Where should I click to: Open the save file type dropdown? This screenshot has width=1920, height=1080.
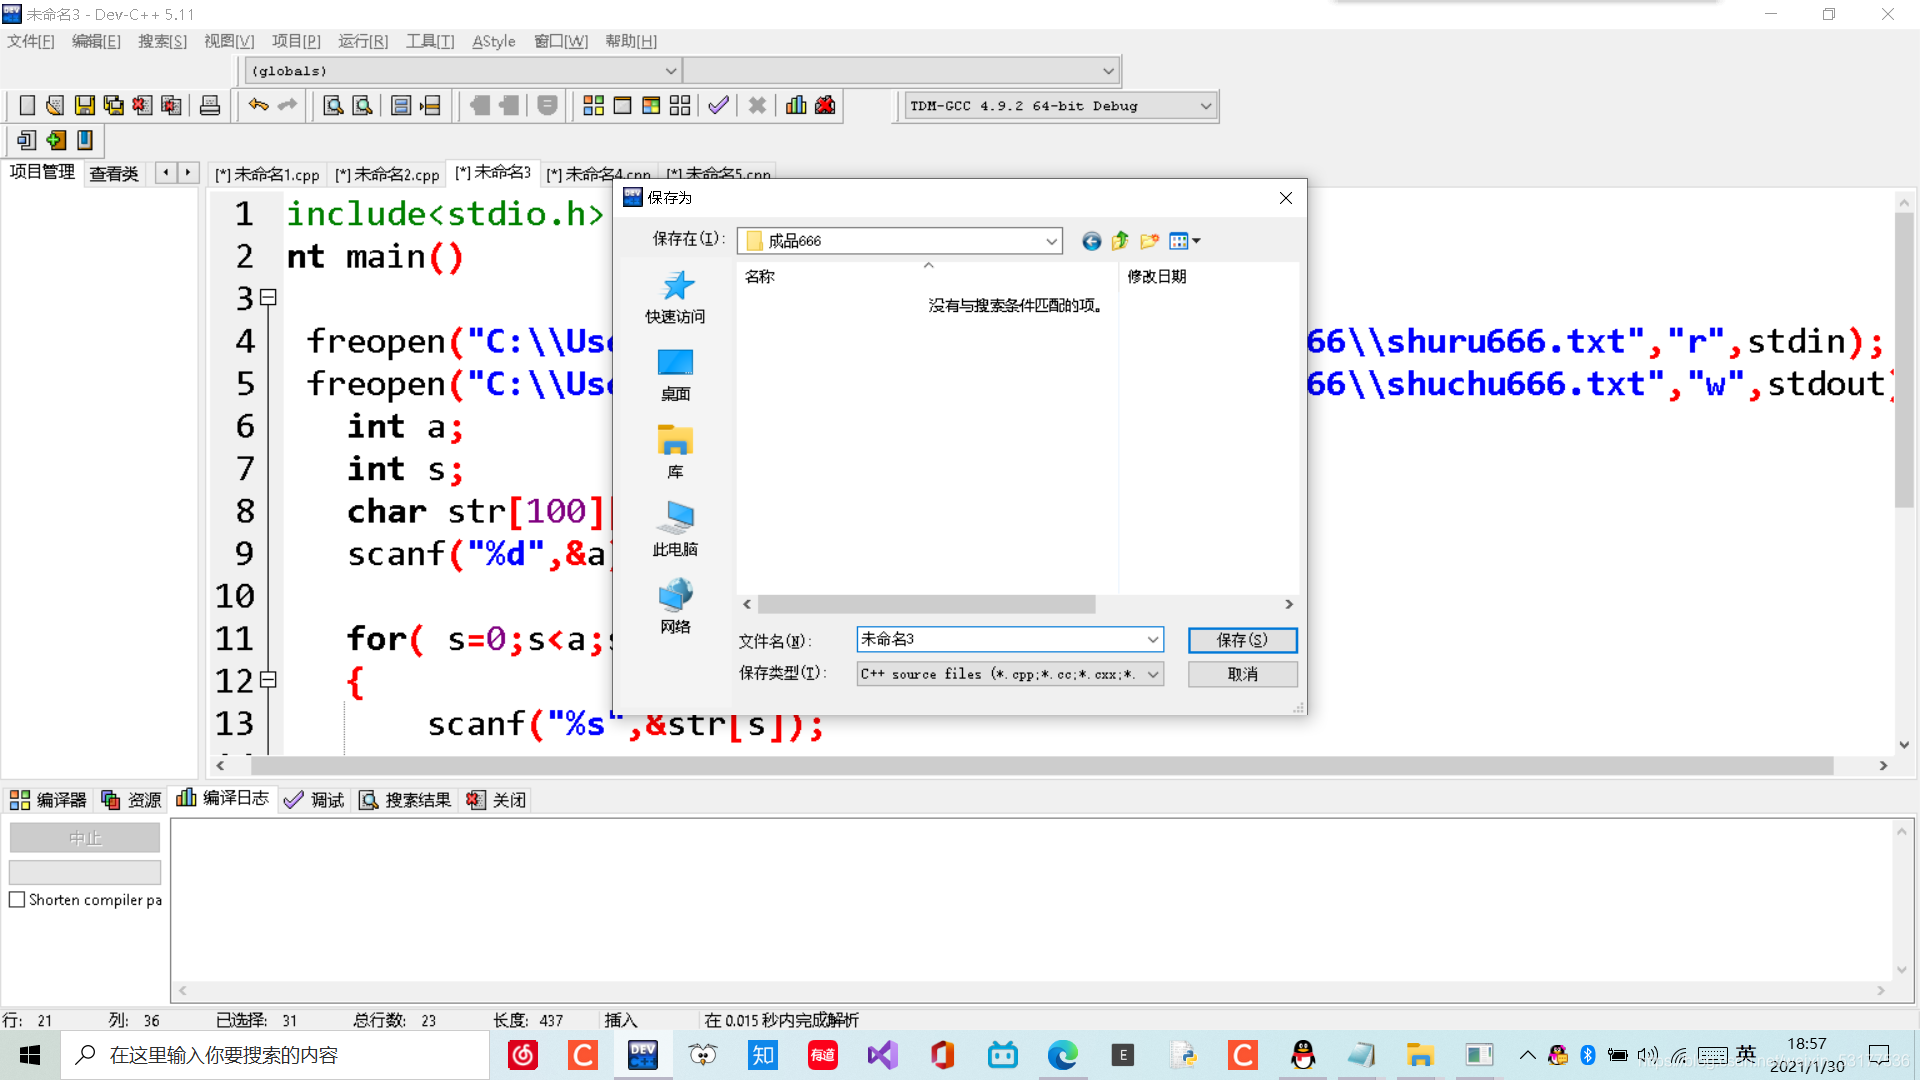[1153, 674]
